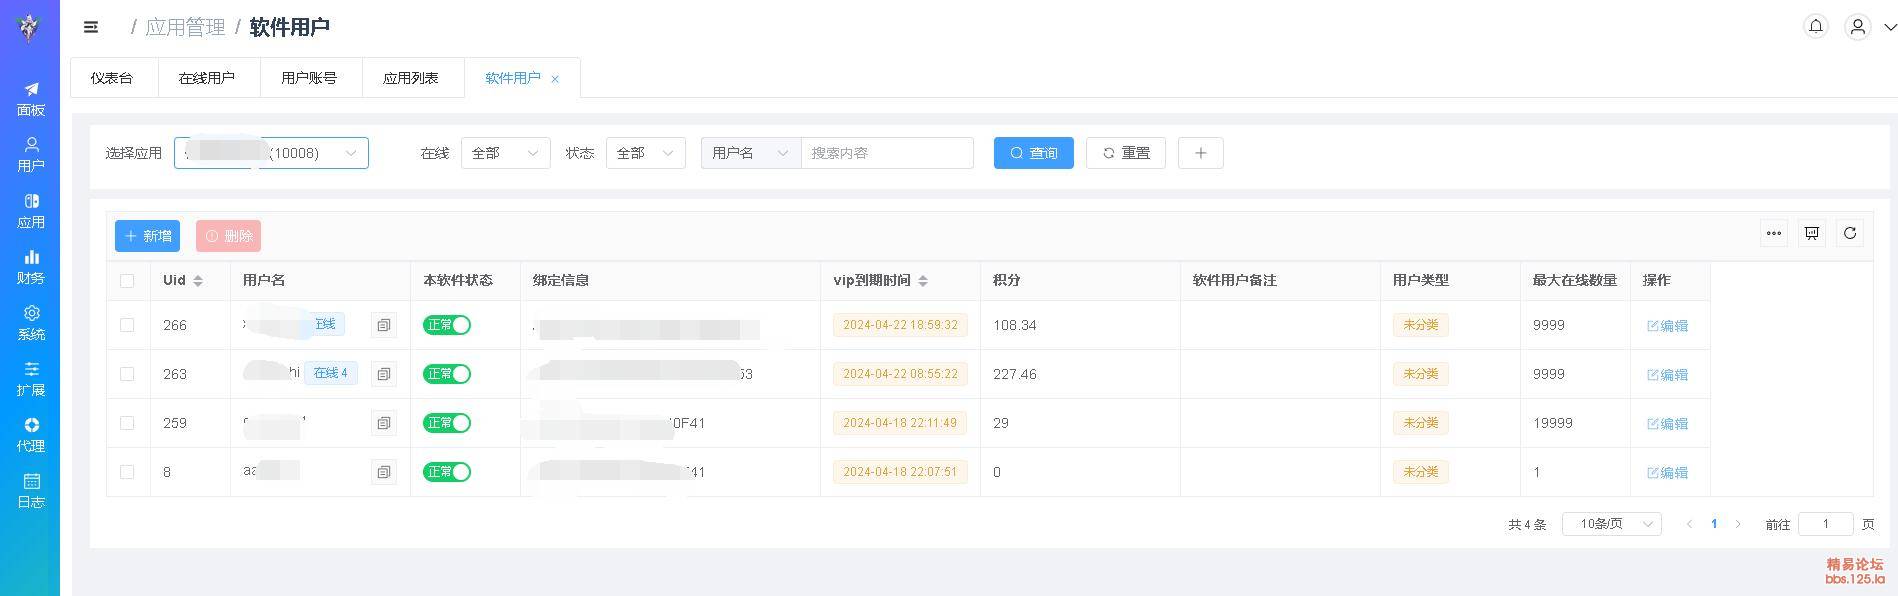
Task: Select the checkbox for Uid 263
Action: pos(127,374)
